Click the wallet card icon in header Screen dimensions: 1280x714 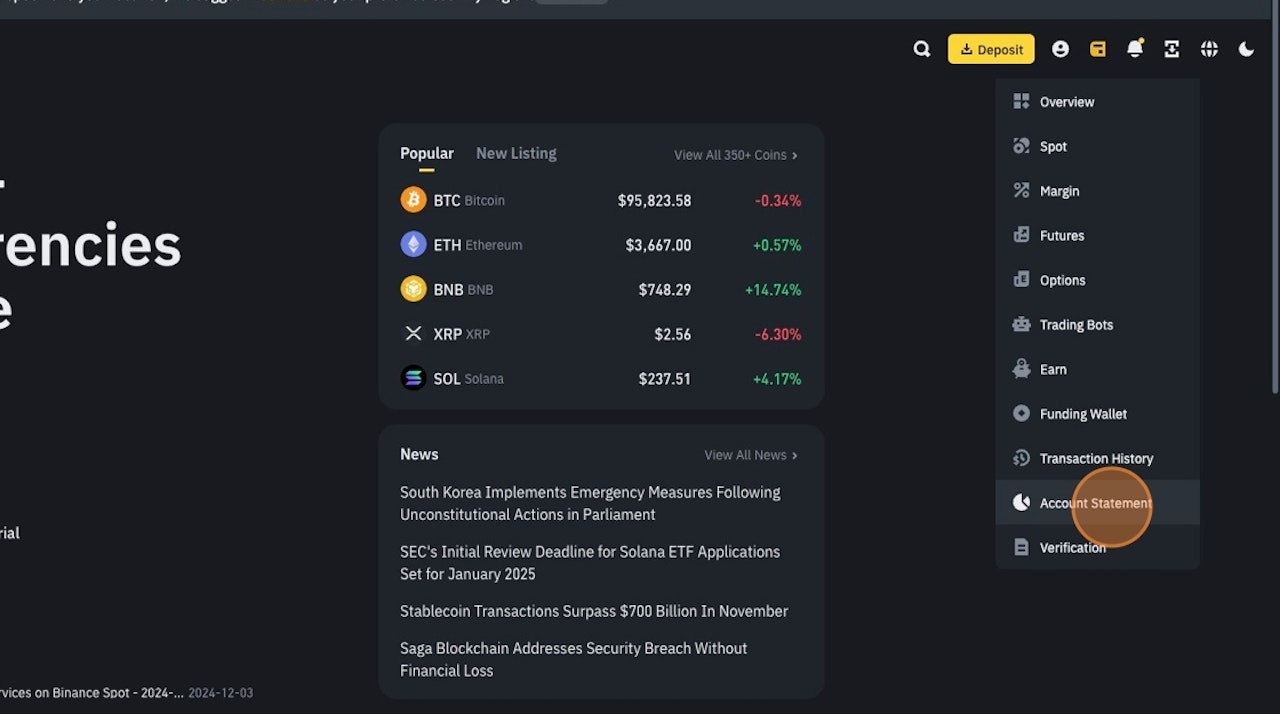point(1097,48)
